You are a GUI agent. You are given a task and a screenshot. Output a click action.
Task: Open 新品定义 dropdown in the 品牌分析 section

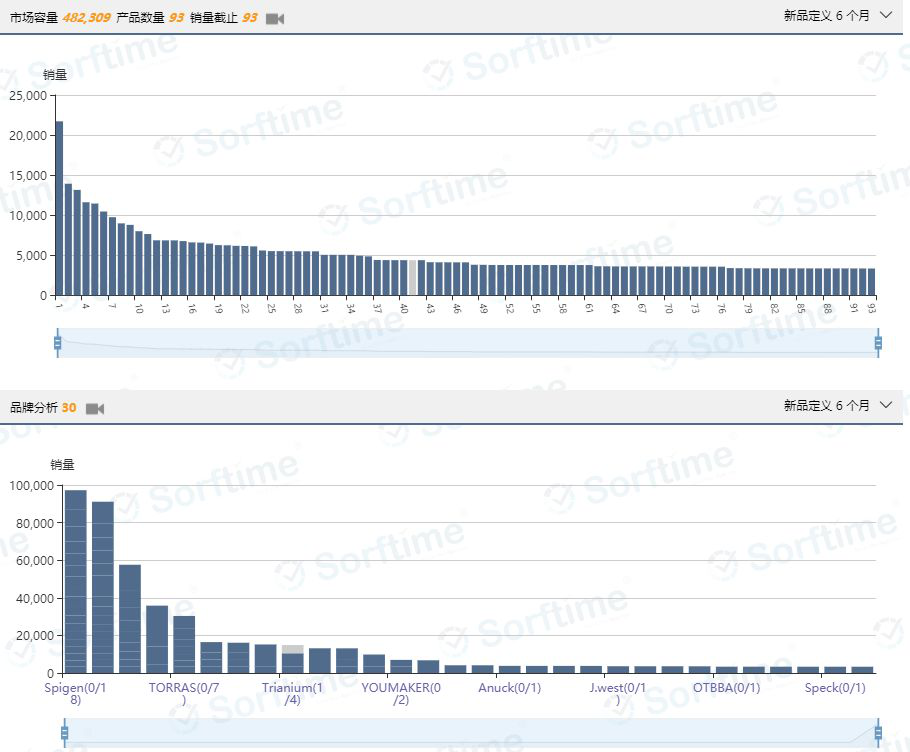[x=837, y=406]
